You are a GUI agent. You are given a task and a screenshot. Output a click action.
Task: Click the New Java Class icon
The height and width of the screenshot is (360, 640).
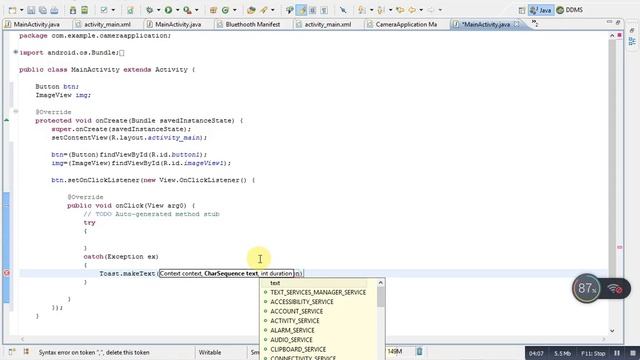pyautogui.click(x=225, y=10)
